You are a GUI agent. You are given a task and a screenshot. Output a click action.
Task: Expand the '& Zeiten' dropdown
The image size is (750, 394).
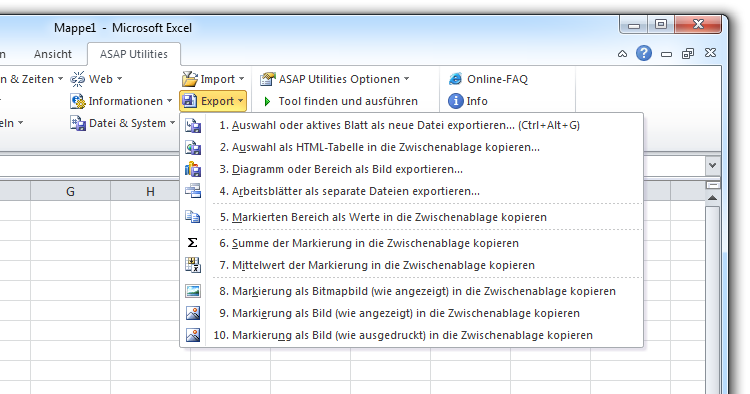pyautogui.click(x=60, y=79)
